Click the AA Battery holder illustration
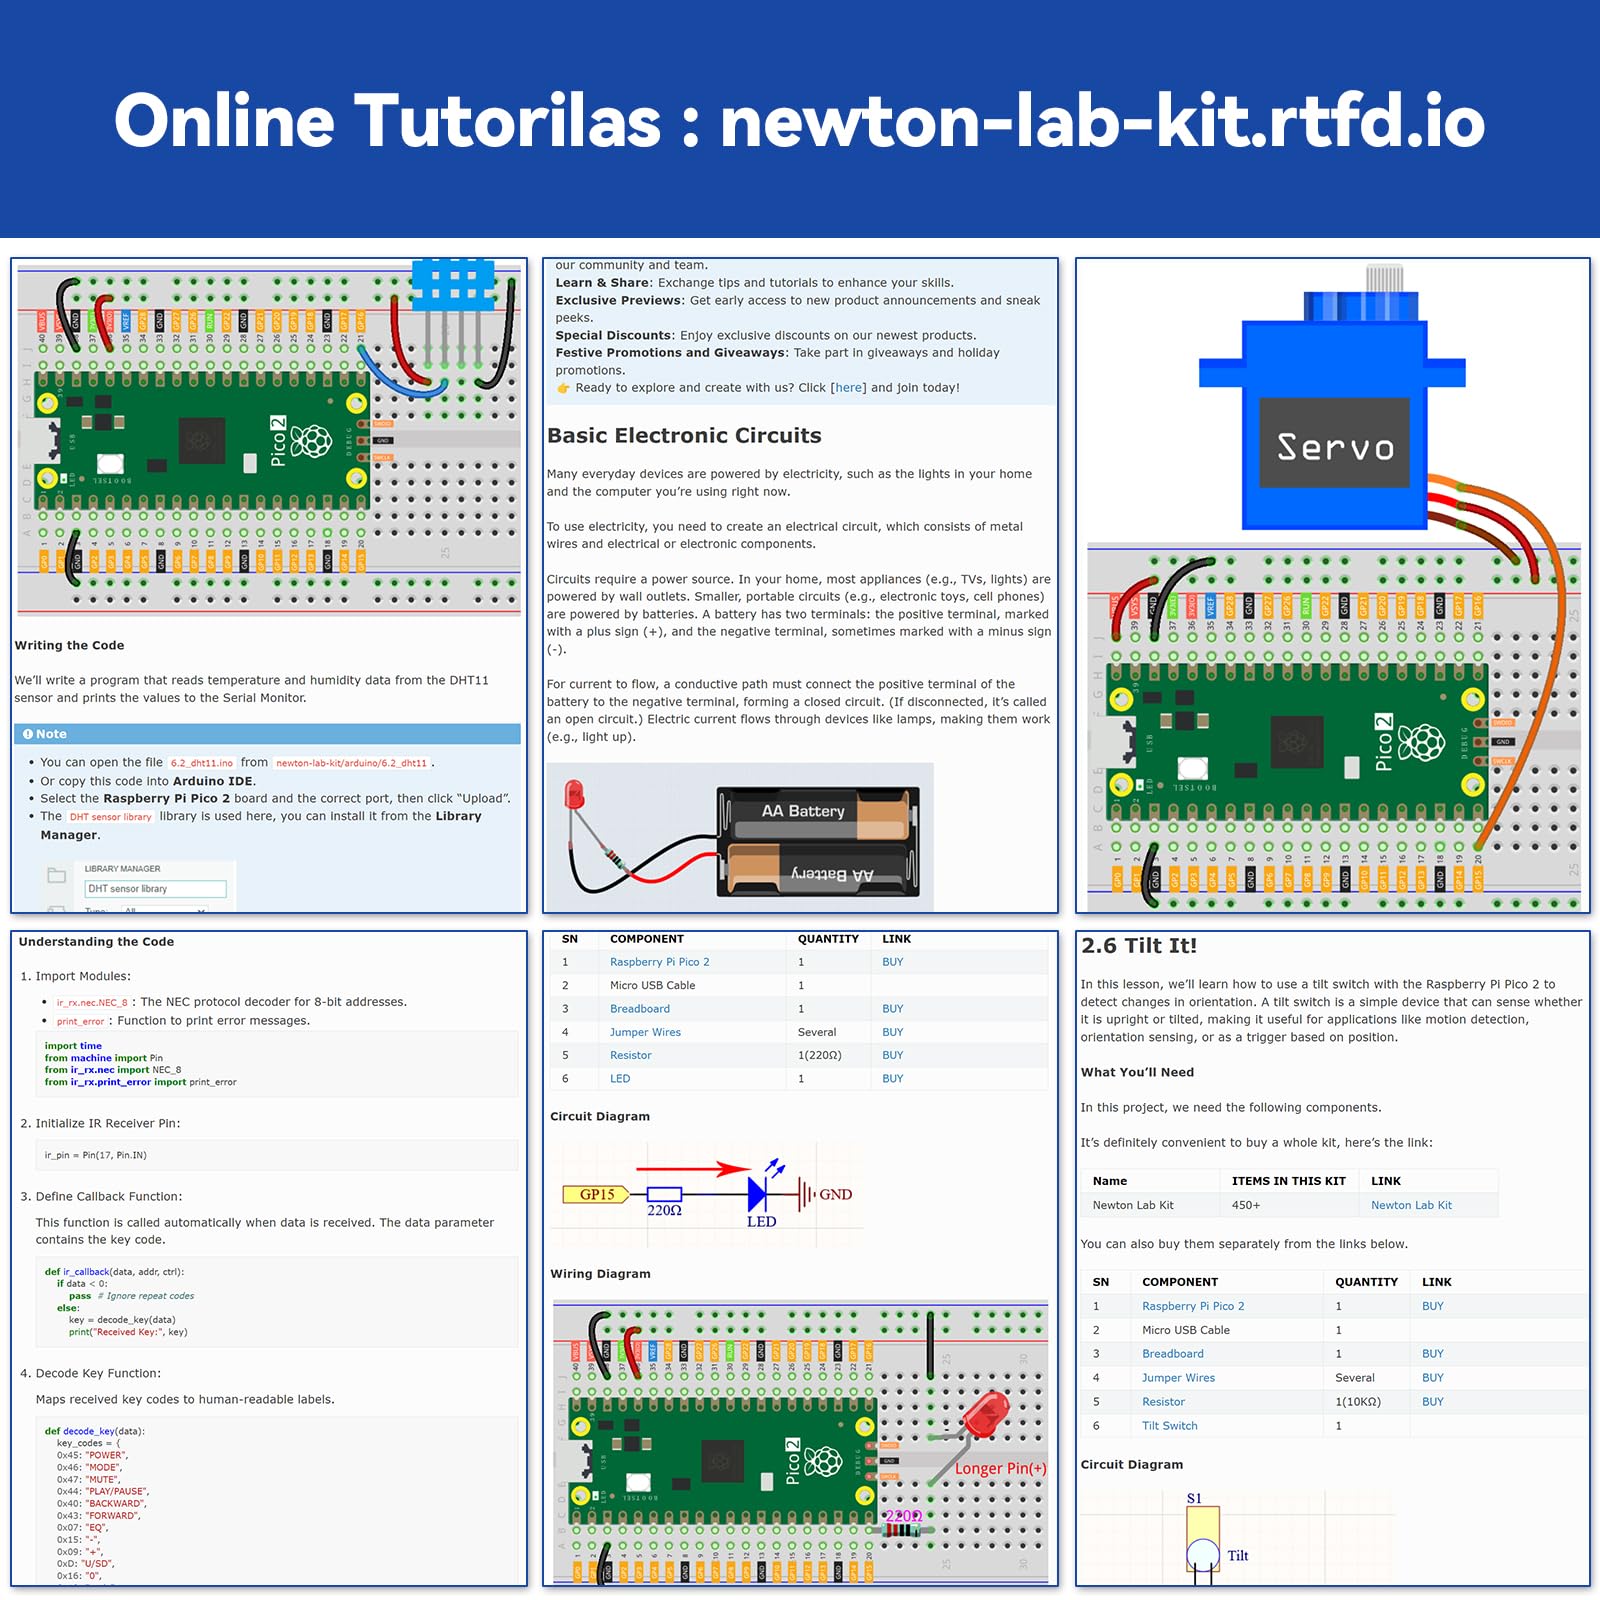 817,842
